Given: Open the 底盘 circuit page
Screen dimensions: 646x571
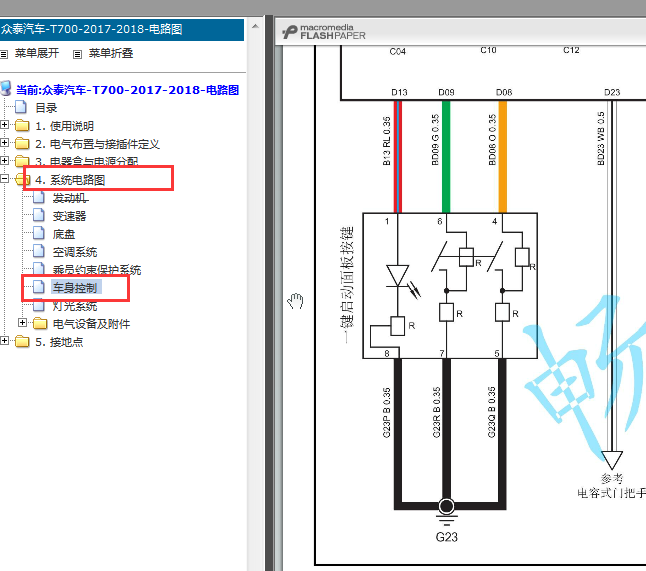Looking at the screenshot, I should click(64, 234).
